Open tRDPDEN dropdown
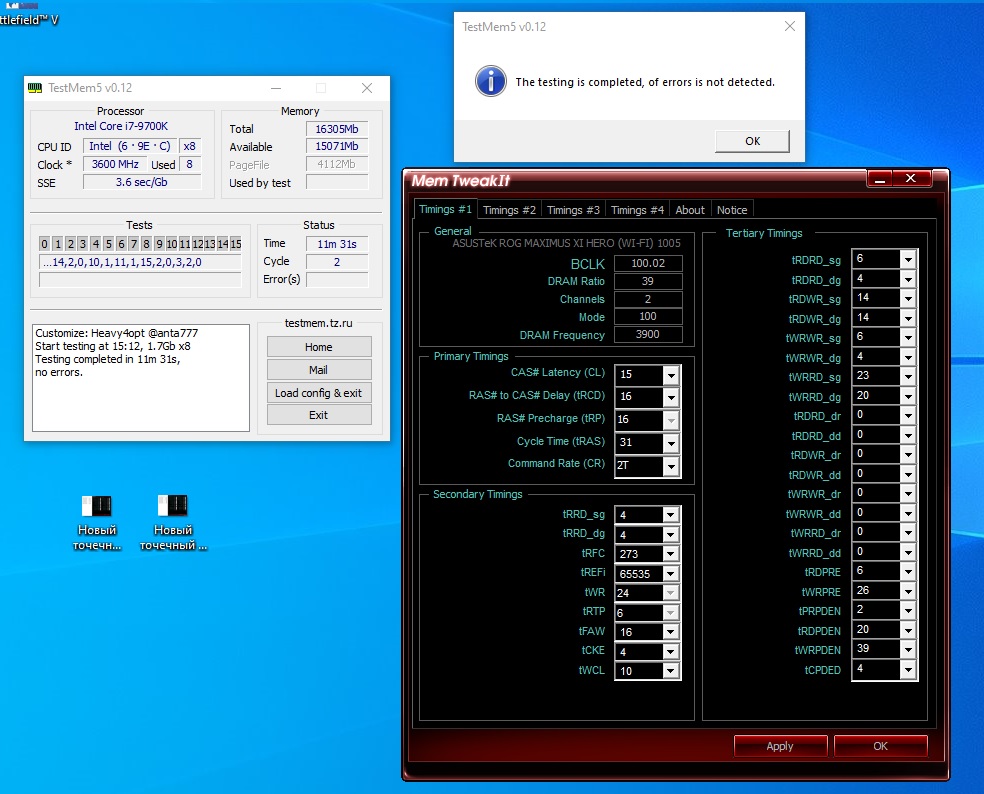 908,630
